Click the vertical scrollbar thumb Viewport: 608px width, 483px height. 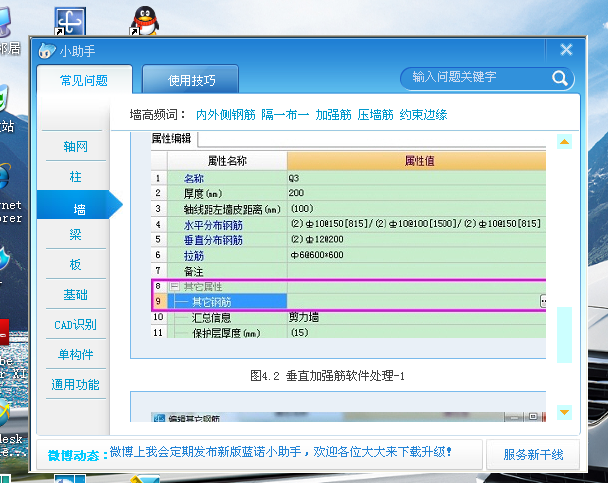[564, 335]
